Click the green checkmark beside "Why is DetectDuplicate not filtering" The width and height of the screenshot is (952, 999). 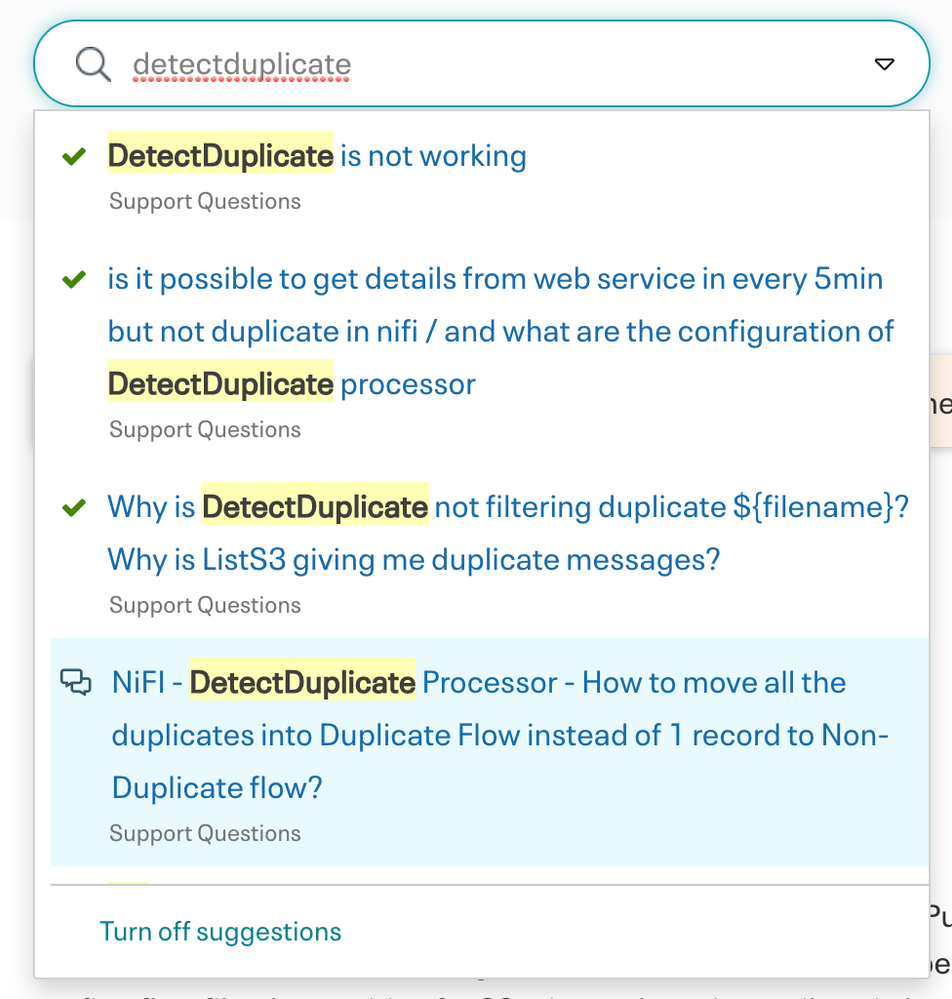pyautogui.click(x=74, y=507)
